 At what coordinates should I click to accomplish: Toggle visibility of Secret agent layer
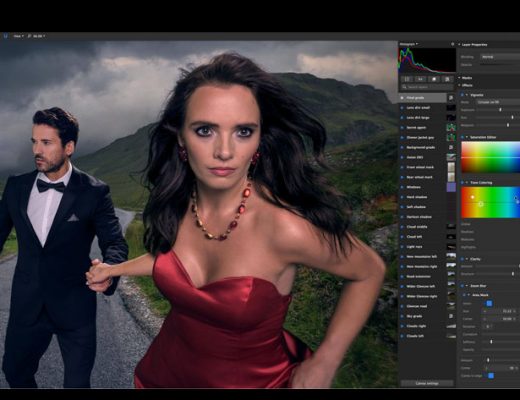pyautogui.click(x=402, y=128)
